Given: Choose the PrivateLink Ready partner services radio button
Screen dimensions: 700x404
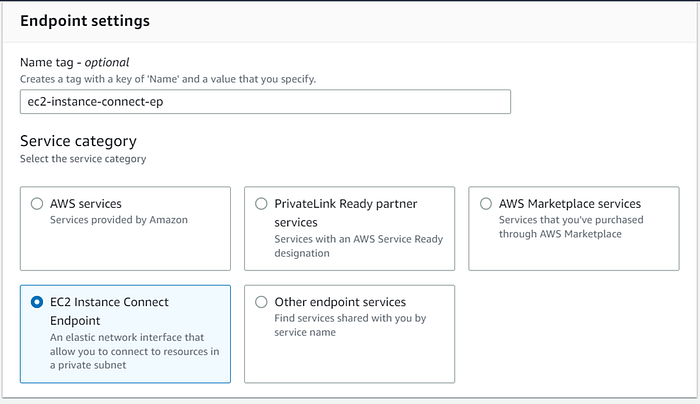Looking at the screenshot, I should (x=261, y=204).
